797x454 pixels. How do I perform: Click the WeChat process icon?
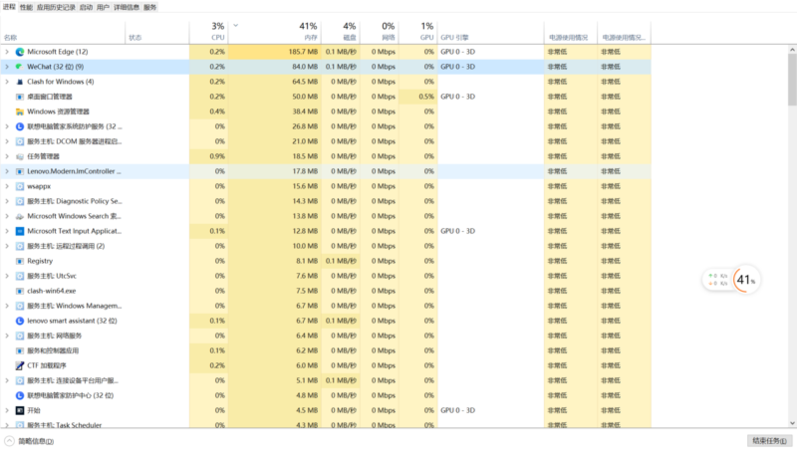point(19,66)
